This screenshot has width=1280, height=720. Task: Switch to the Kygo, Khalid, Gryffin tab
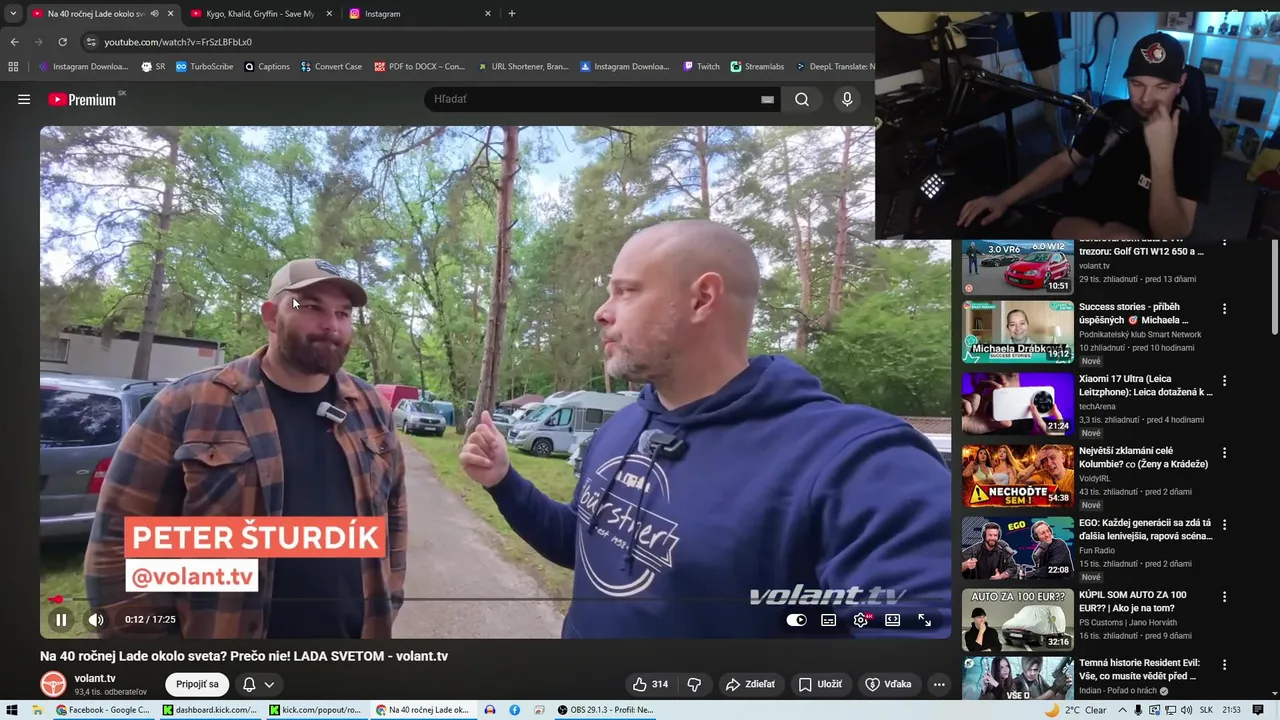click(260, 14)
